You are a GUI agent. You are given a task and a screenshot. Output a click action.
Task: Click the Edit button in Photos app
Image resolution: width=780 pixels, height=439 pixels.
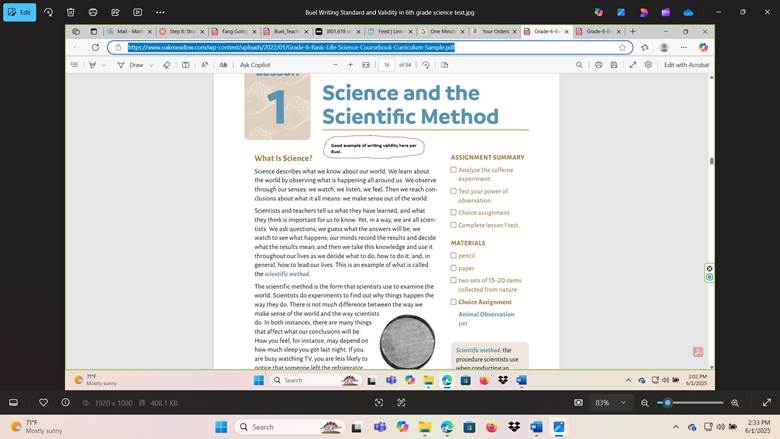tap(19, 12)
